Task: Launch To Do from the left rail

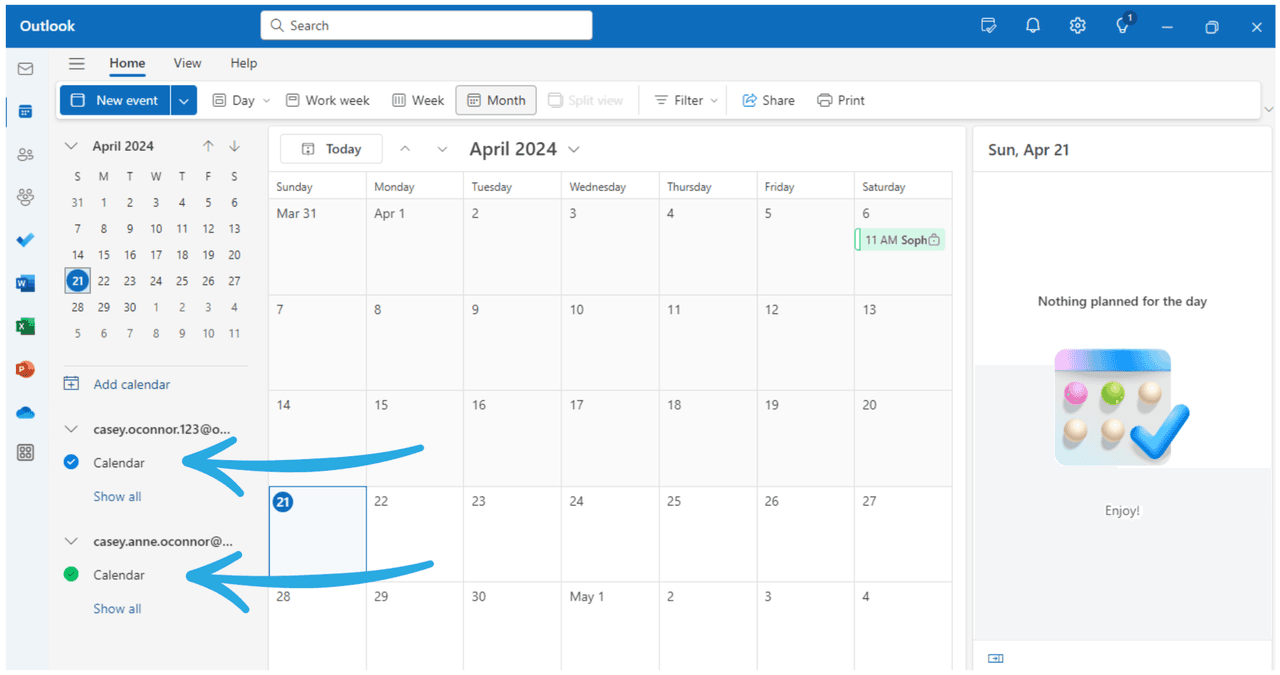Action: point(25,239)
